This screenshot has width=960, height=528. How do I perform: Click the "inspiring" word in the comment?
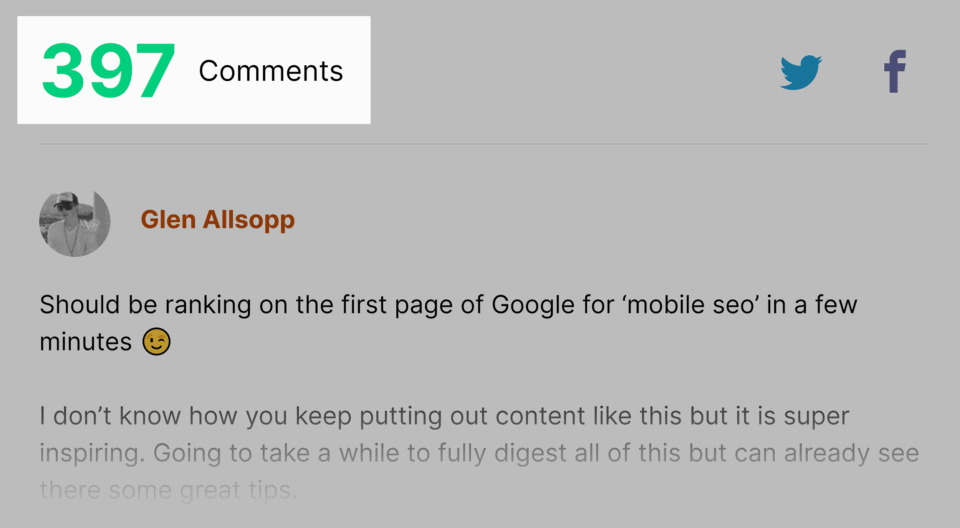(92, 453)
